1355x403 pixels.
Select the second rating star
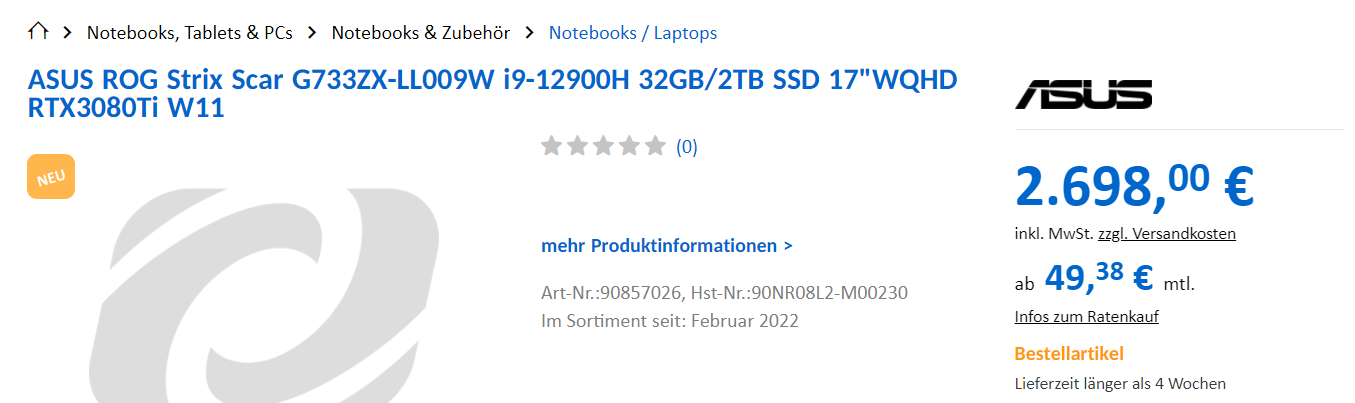tap(577, 147)
